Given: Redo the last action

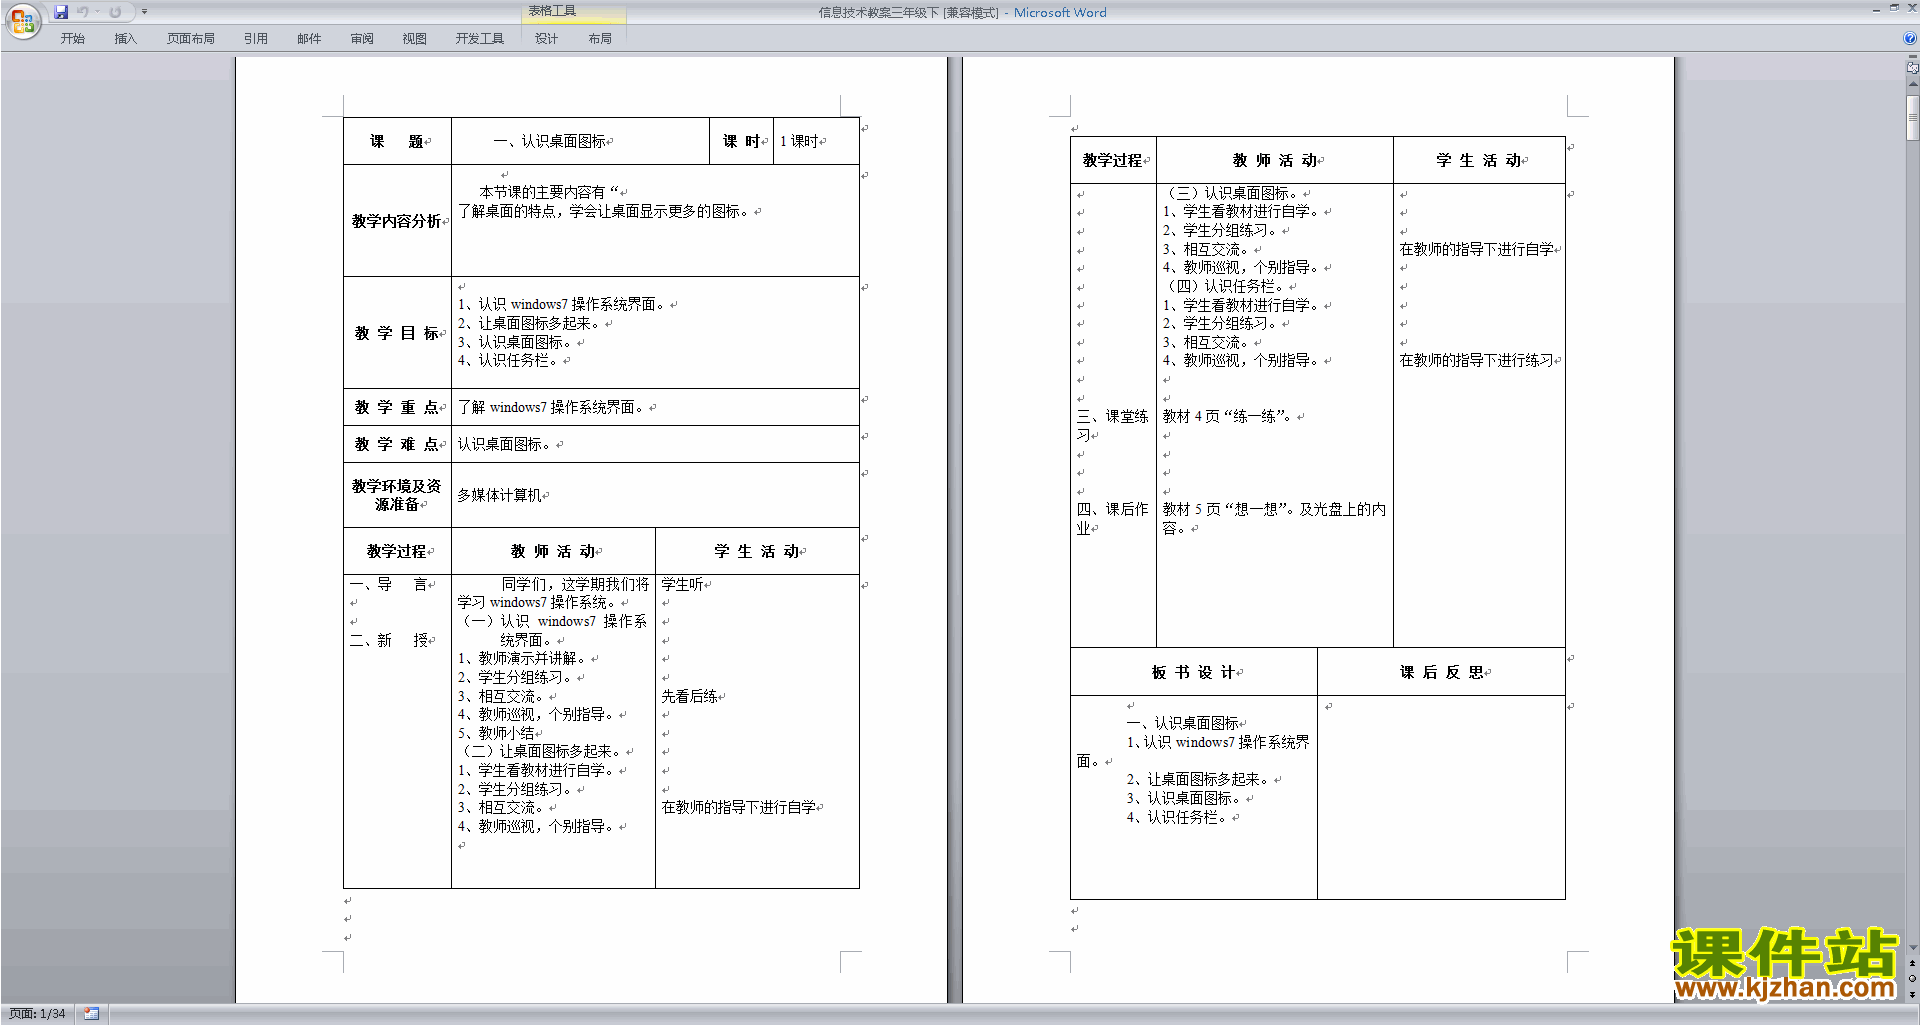Looking at the screenshot, I should pyautogui.click(x=115, y=12).
